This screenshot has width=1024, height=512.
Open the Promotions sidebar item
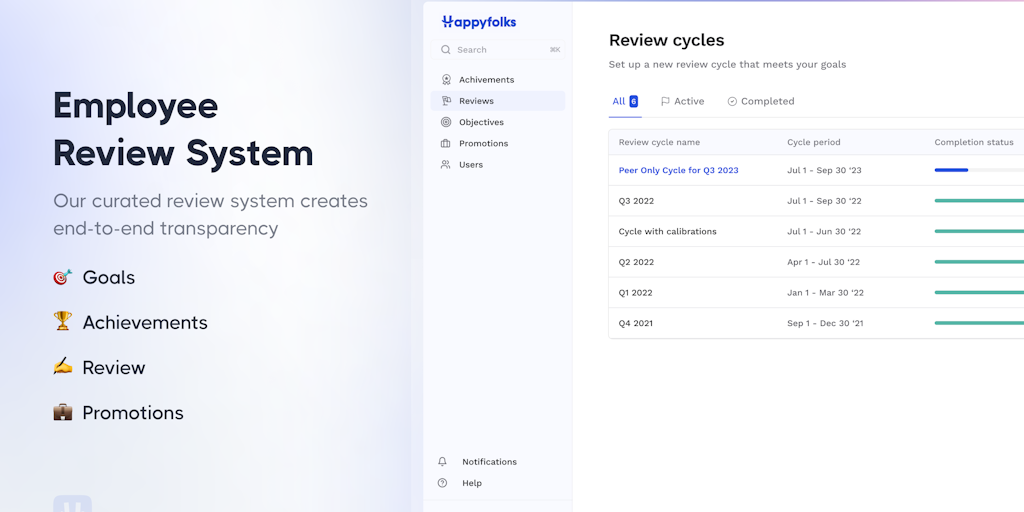coord(498,143)
